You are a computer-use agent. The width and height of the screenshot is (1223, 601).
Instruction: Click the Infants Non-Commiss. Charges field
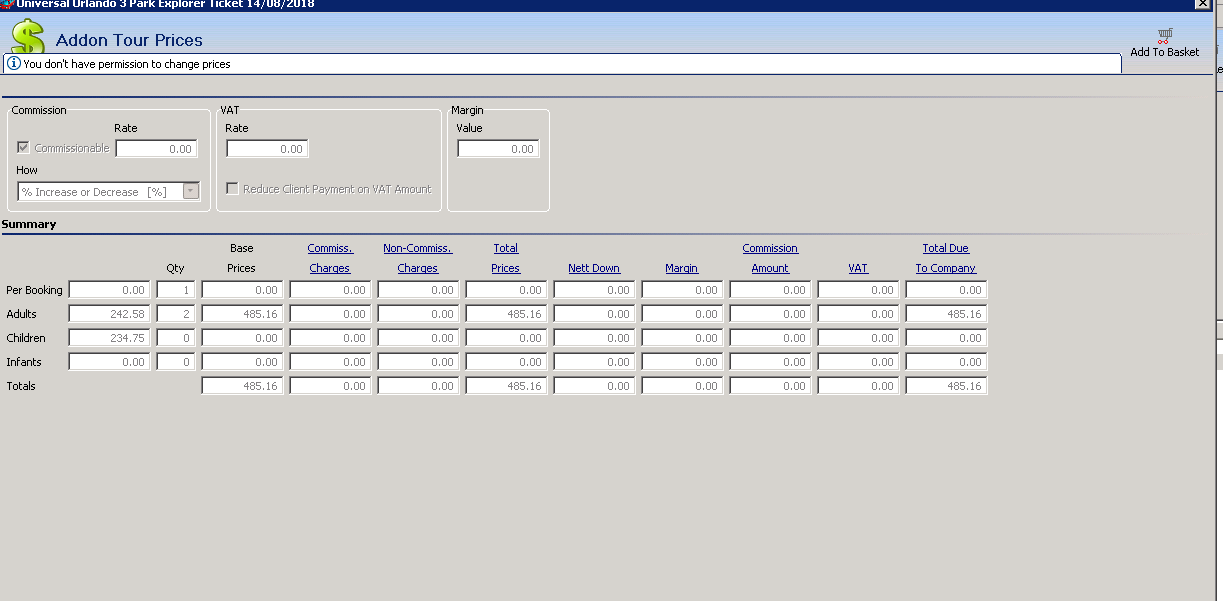[418, 362]
